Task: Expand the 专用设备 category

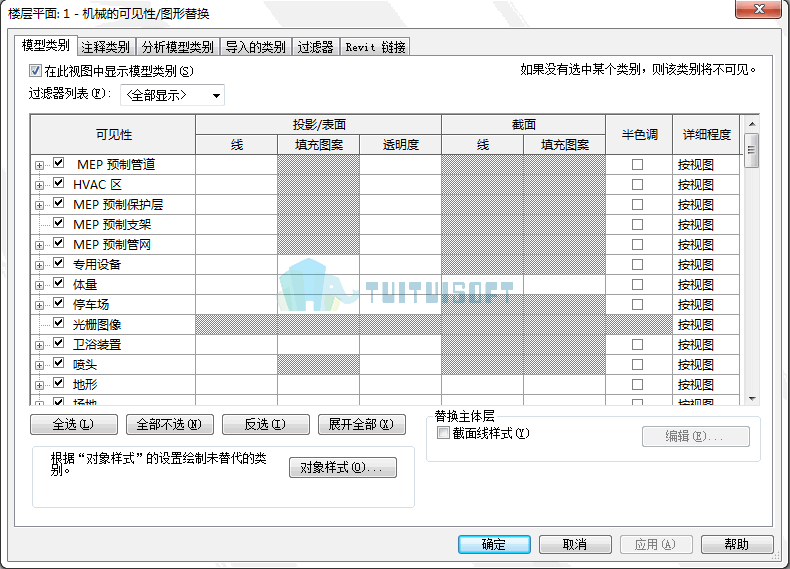Action: pyautogui.click(x=39, y=265)
